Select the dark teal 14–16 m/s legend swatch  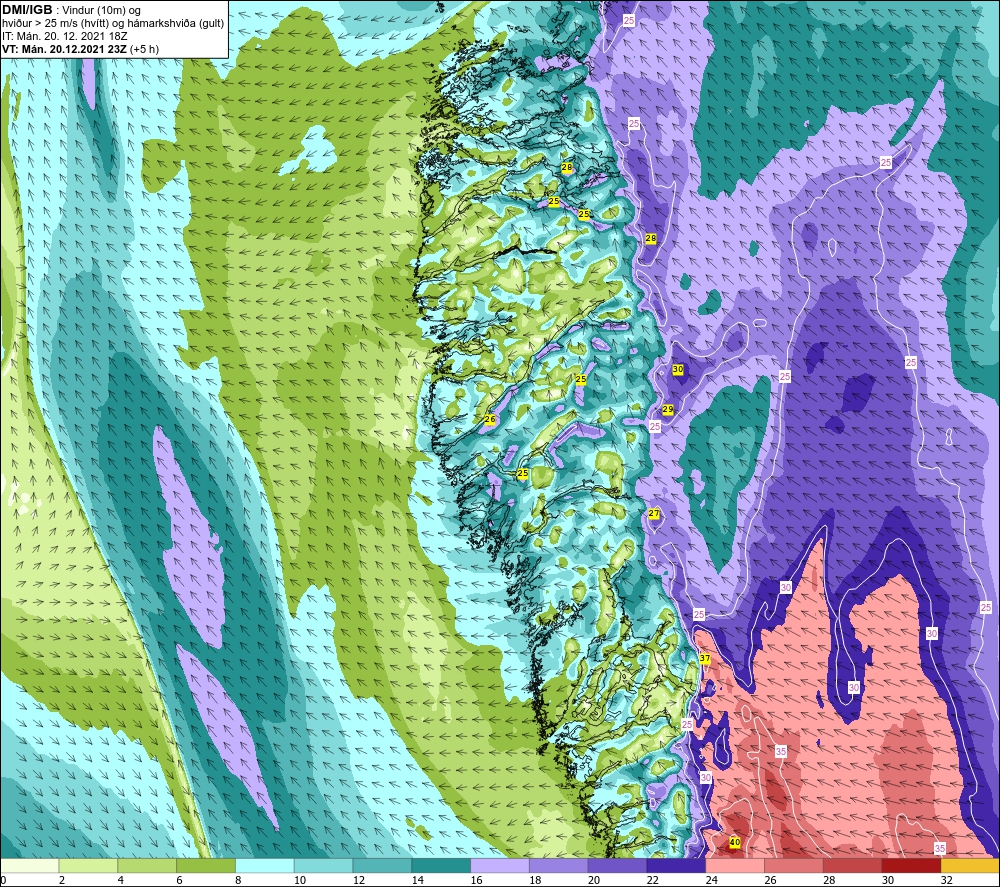[x=441, y=865]
